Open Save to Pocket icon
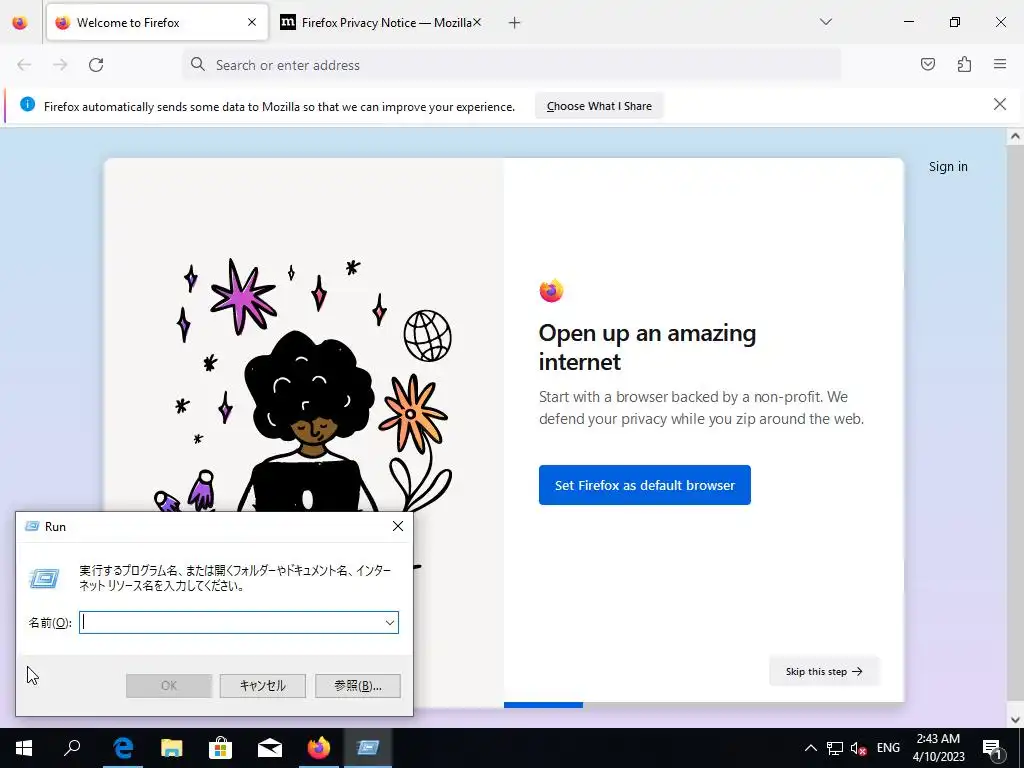This screenshot has height=768, width=1024. (x=927, y=64)
